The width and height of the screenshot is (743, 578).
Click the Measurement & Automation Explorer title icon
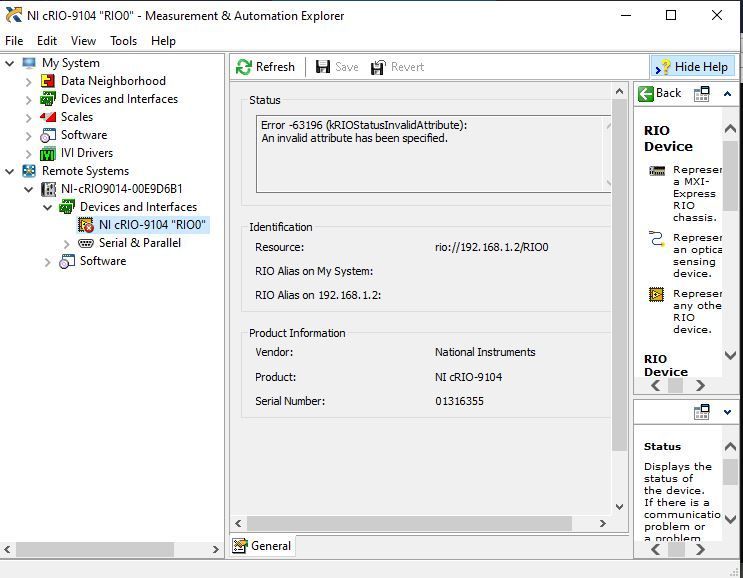click(14, 15)
